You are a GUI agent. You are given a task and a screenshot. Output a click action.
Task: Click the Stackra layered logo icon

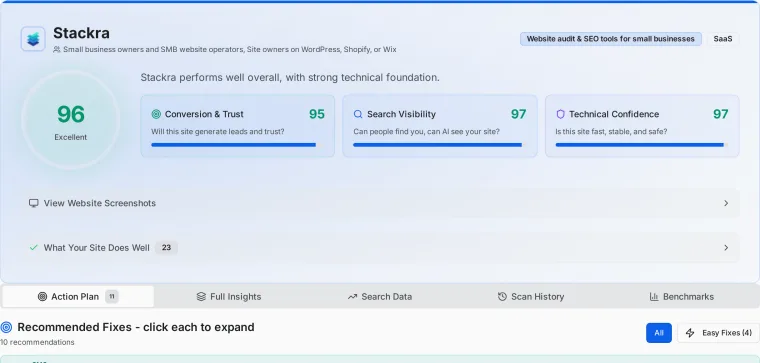point(33,39)
